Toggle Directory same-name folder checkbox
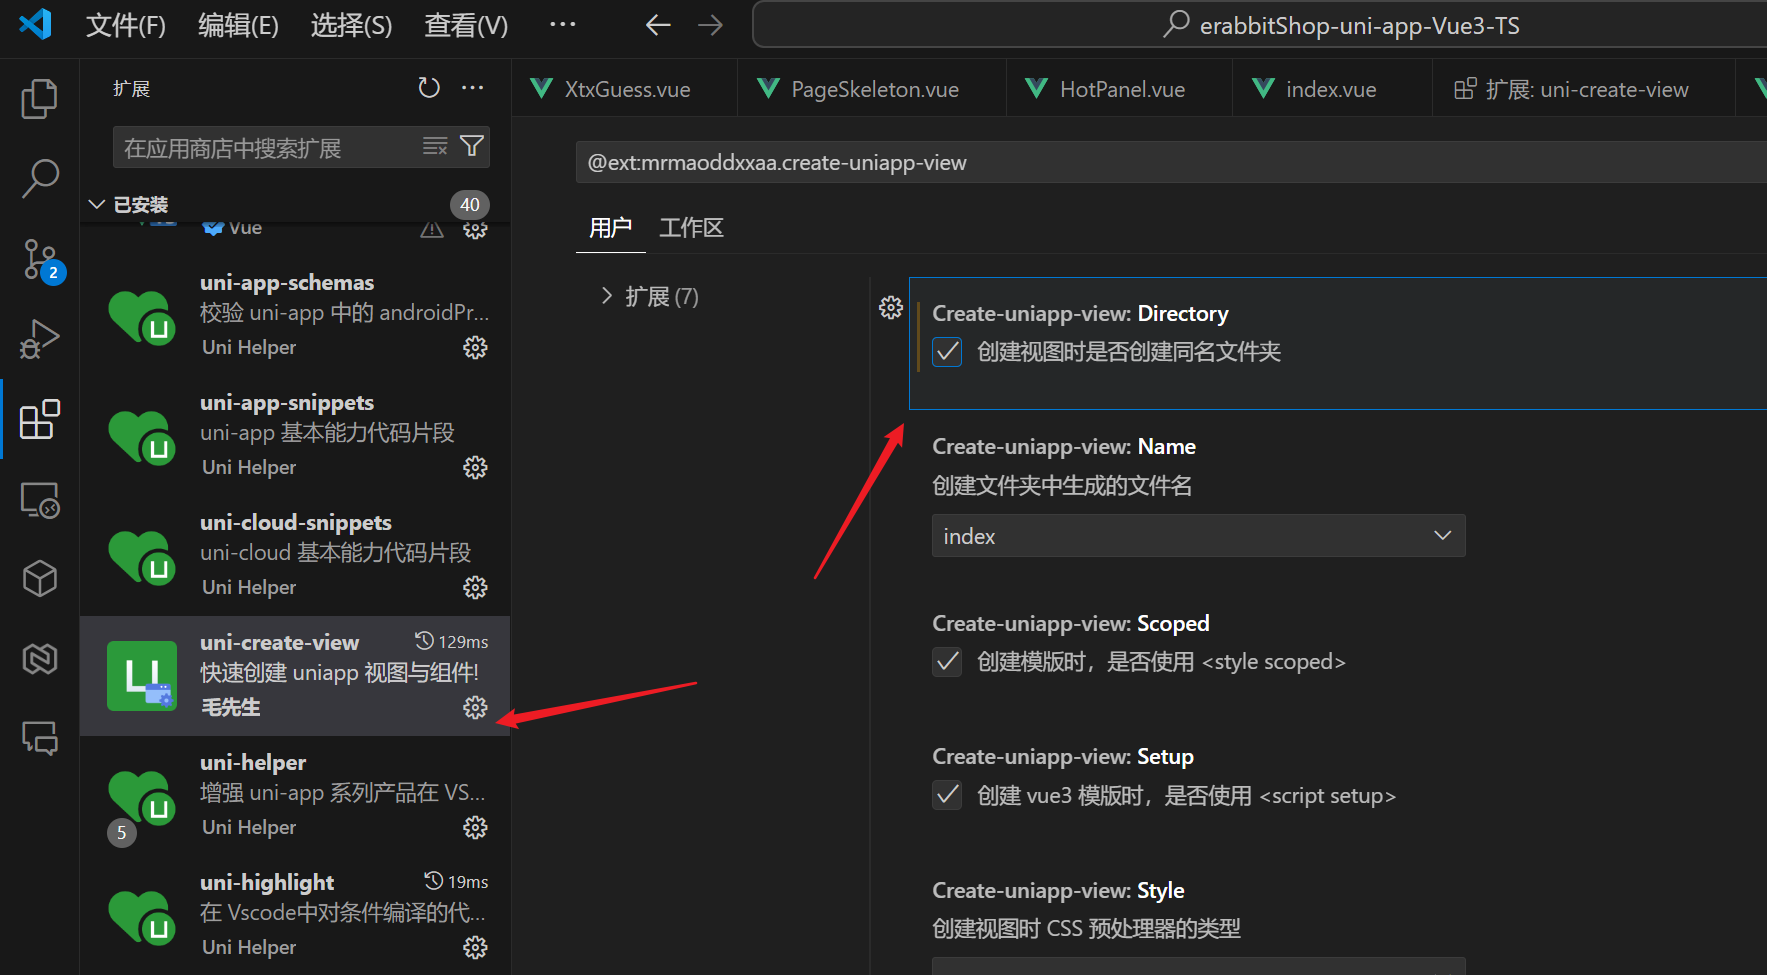 (x=947, y=352)
